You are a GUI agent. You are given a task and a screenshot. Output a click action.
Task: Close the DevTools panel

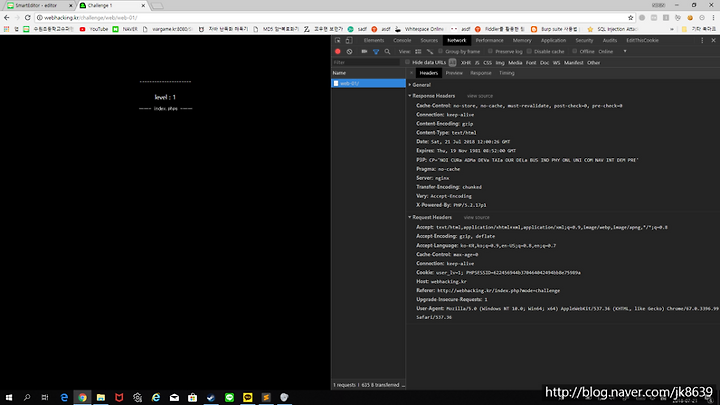[x=714, y=40]
